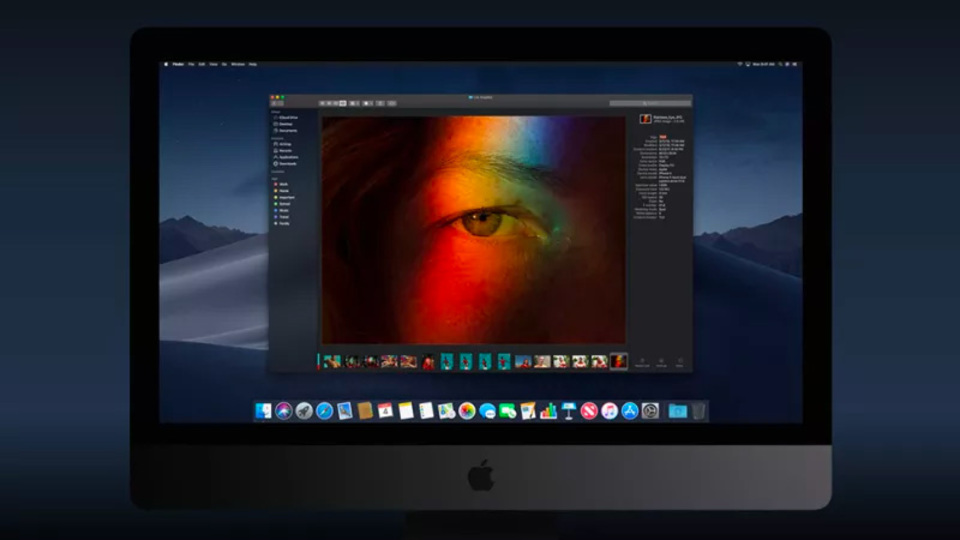
Task: Switch Finder to column view
Action: pyautogui.click(x=336, y=103)
